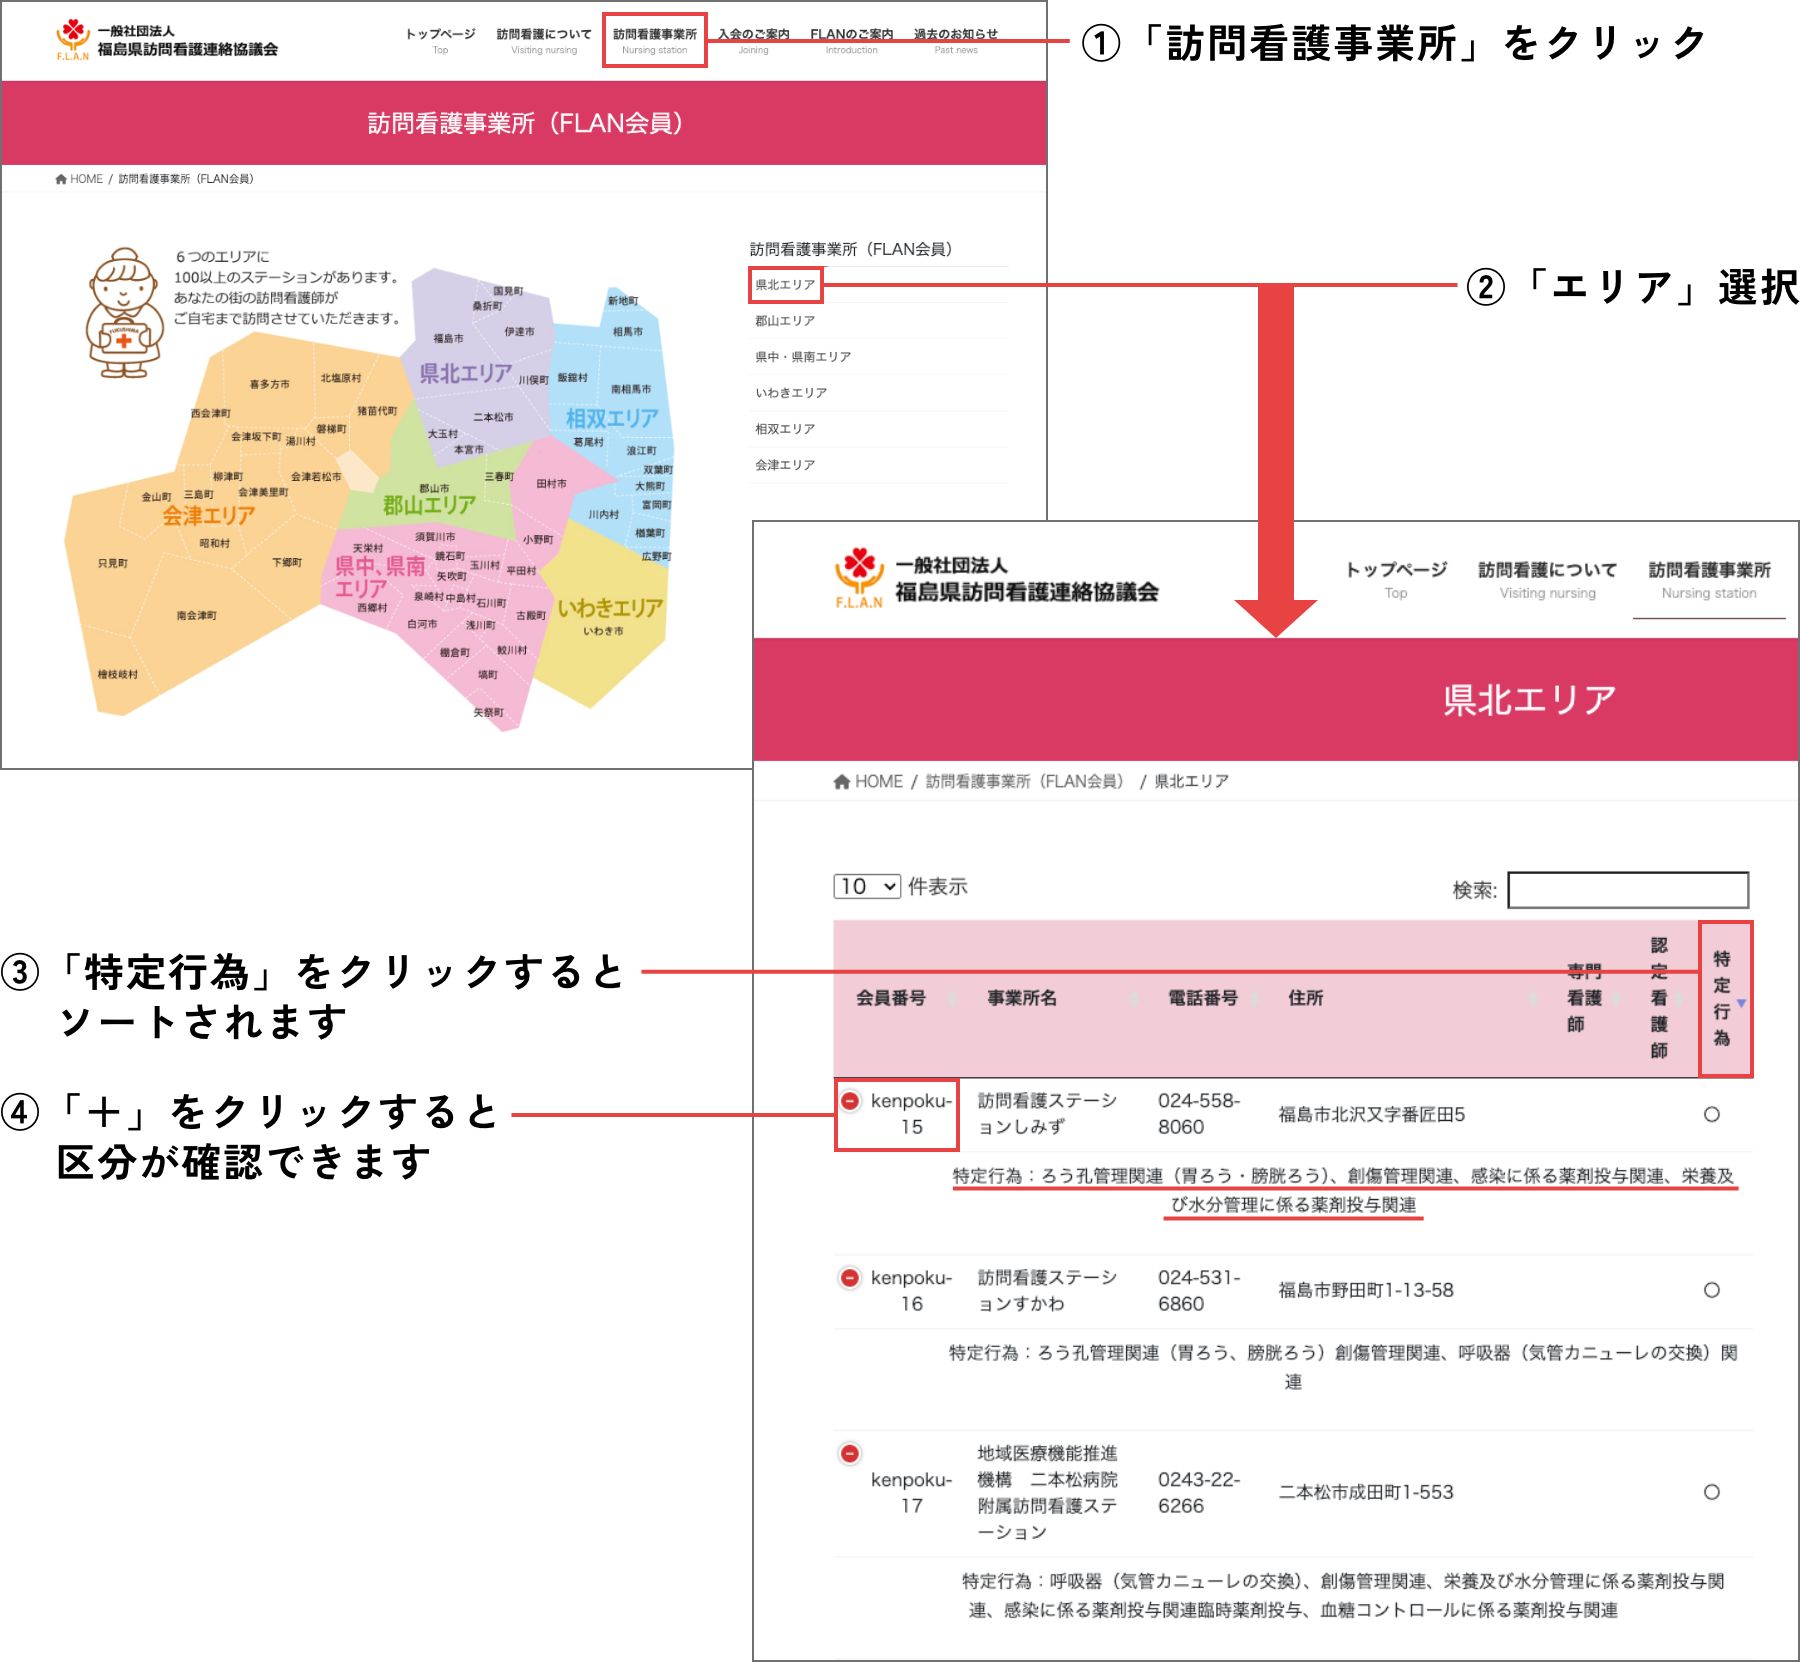Click the F.L.A.N logo in top-left header
The image size is (1800, 1662).
click(x=72, y=39)
